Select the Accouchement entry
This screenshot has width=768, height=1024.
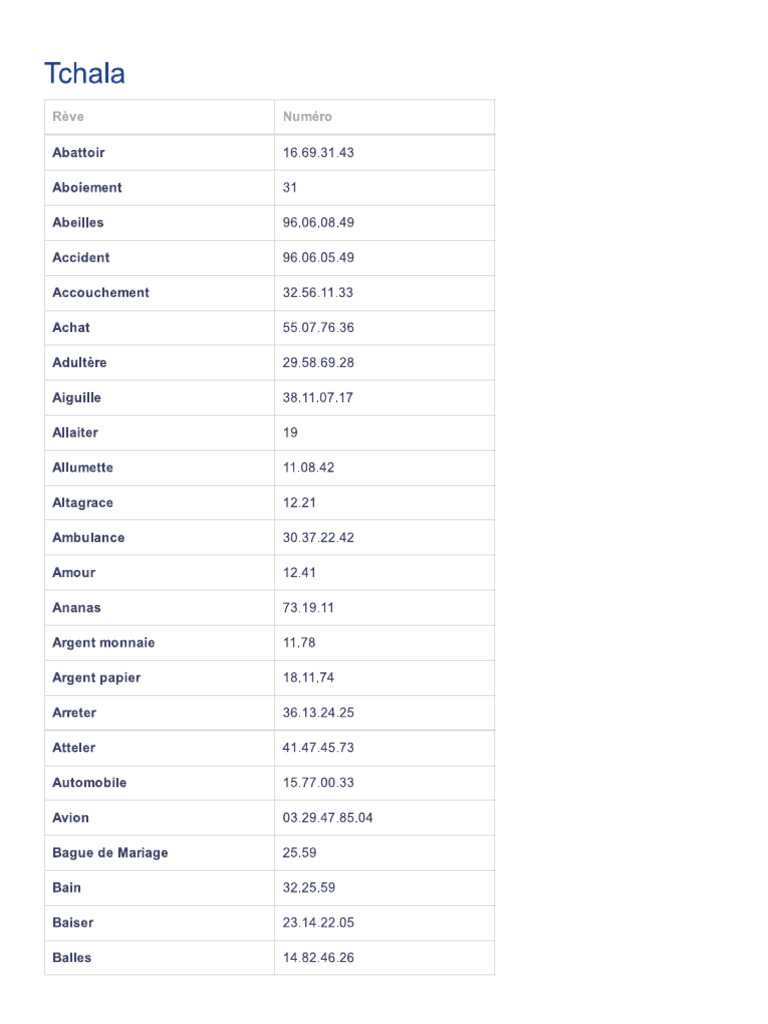[101, 293]
